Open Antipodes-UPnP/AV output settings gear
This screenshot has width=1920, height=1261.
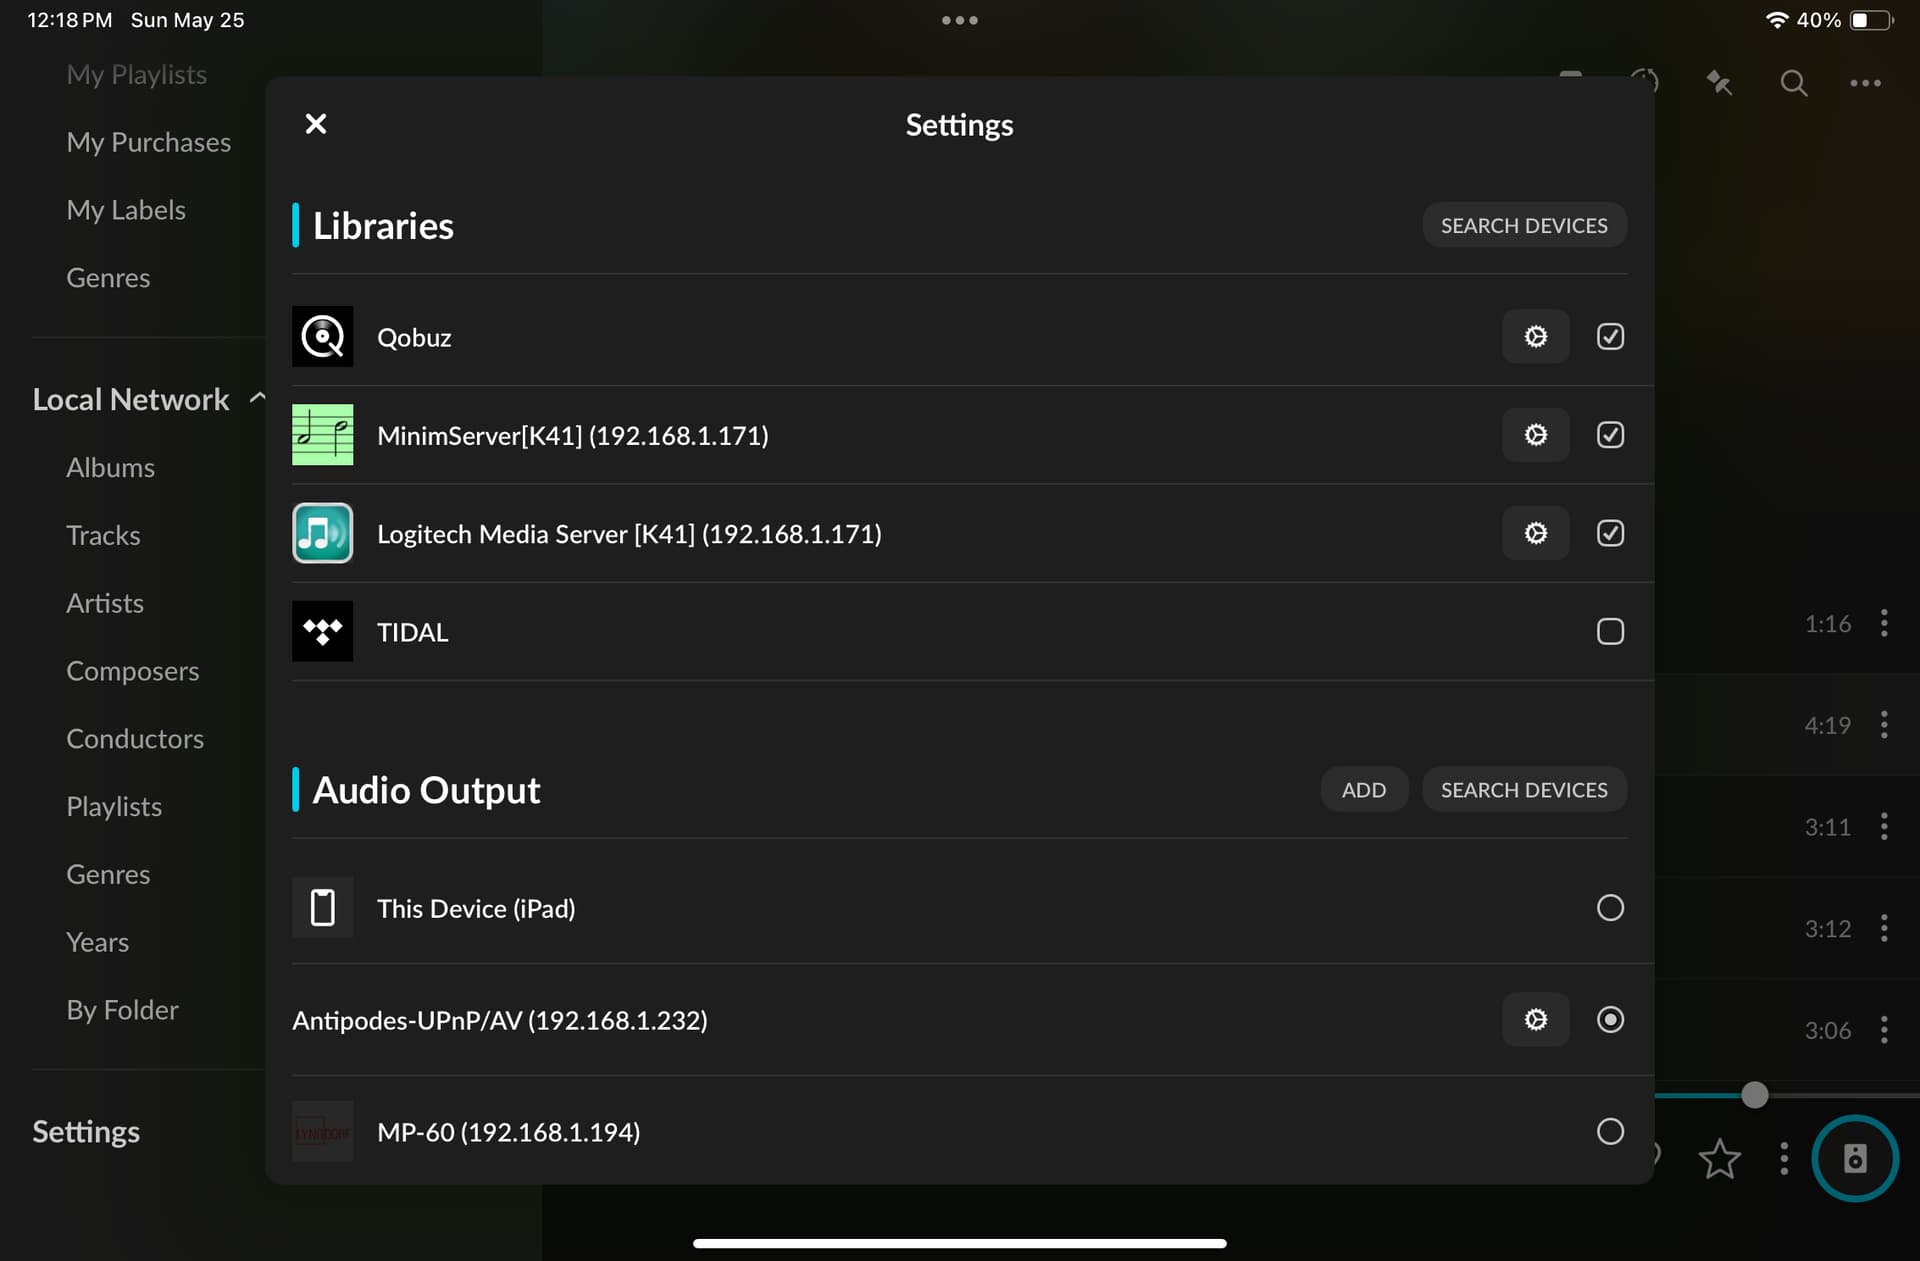[x=1535, y=1019]
